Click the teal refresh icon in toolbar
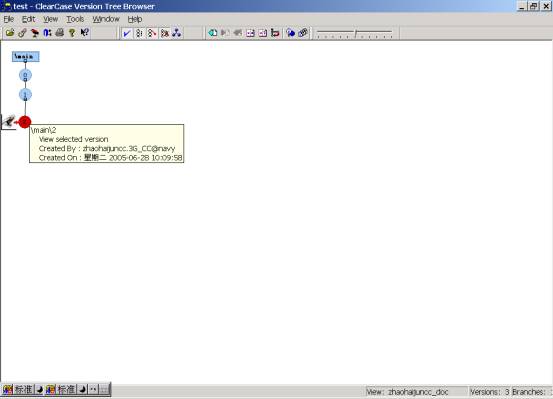This screenshot has width=553, height=399. [x=213, y=33]
